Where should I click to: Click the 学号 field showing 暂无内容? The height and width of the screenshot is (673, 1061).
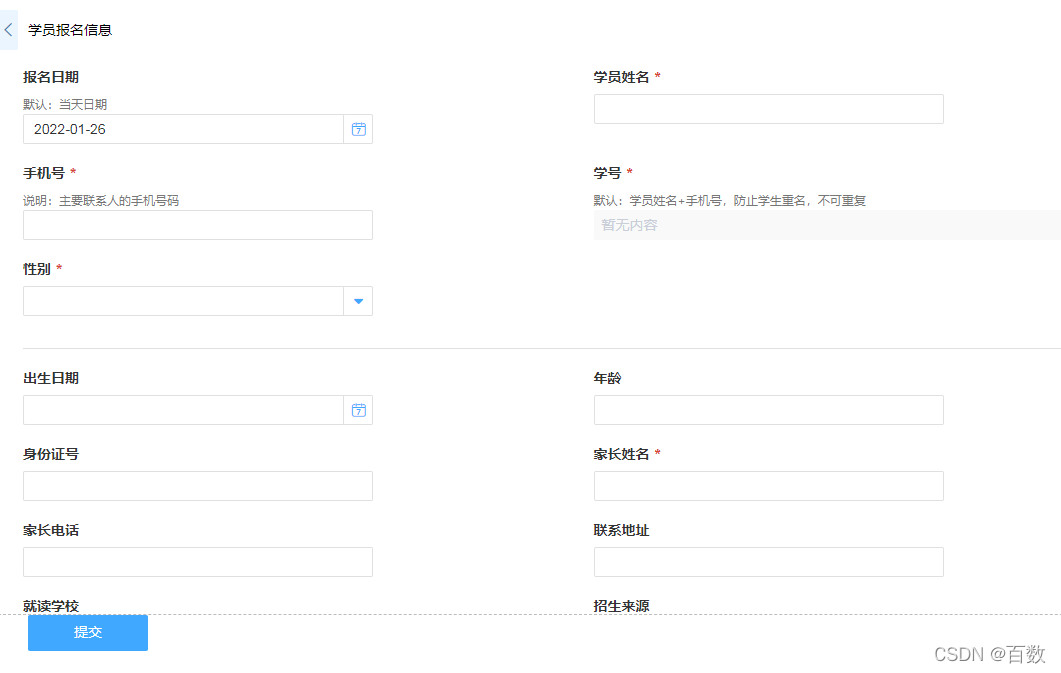click(x=827, y=225)
